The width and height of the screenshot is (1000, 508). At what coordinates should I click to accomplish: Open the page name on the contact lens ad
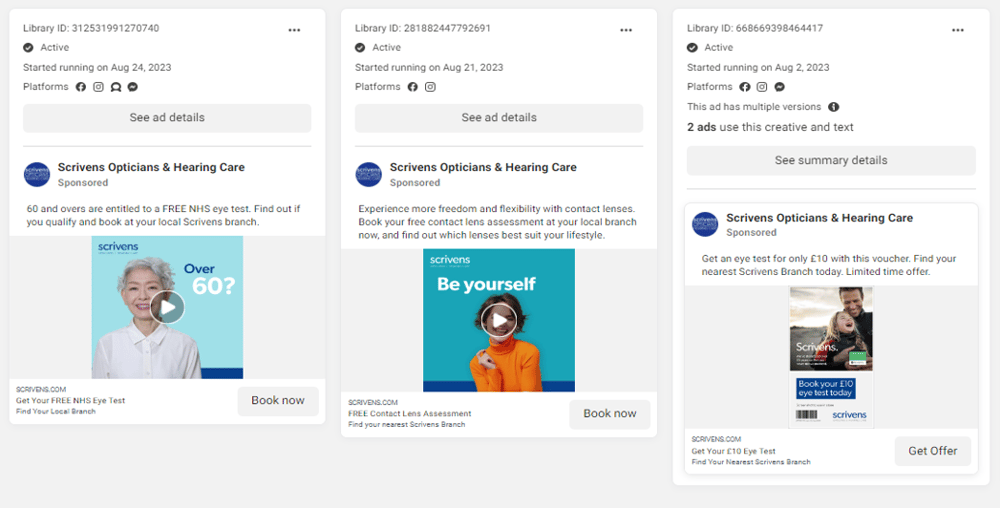click(x=483, y=168)
